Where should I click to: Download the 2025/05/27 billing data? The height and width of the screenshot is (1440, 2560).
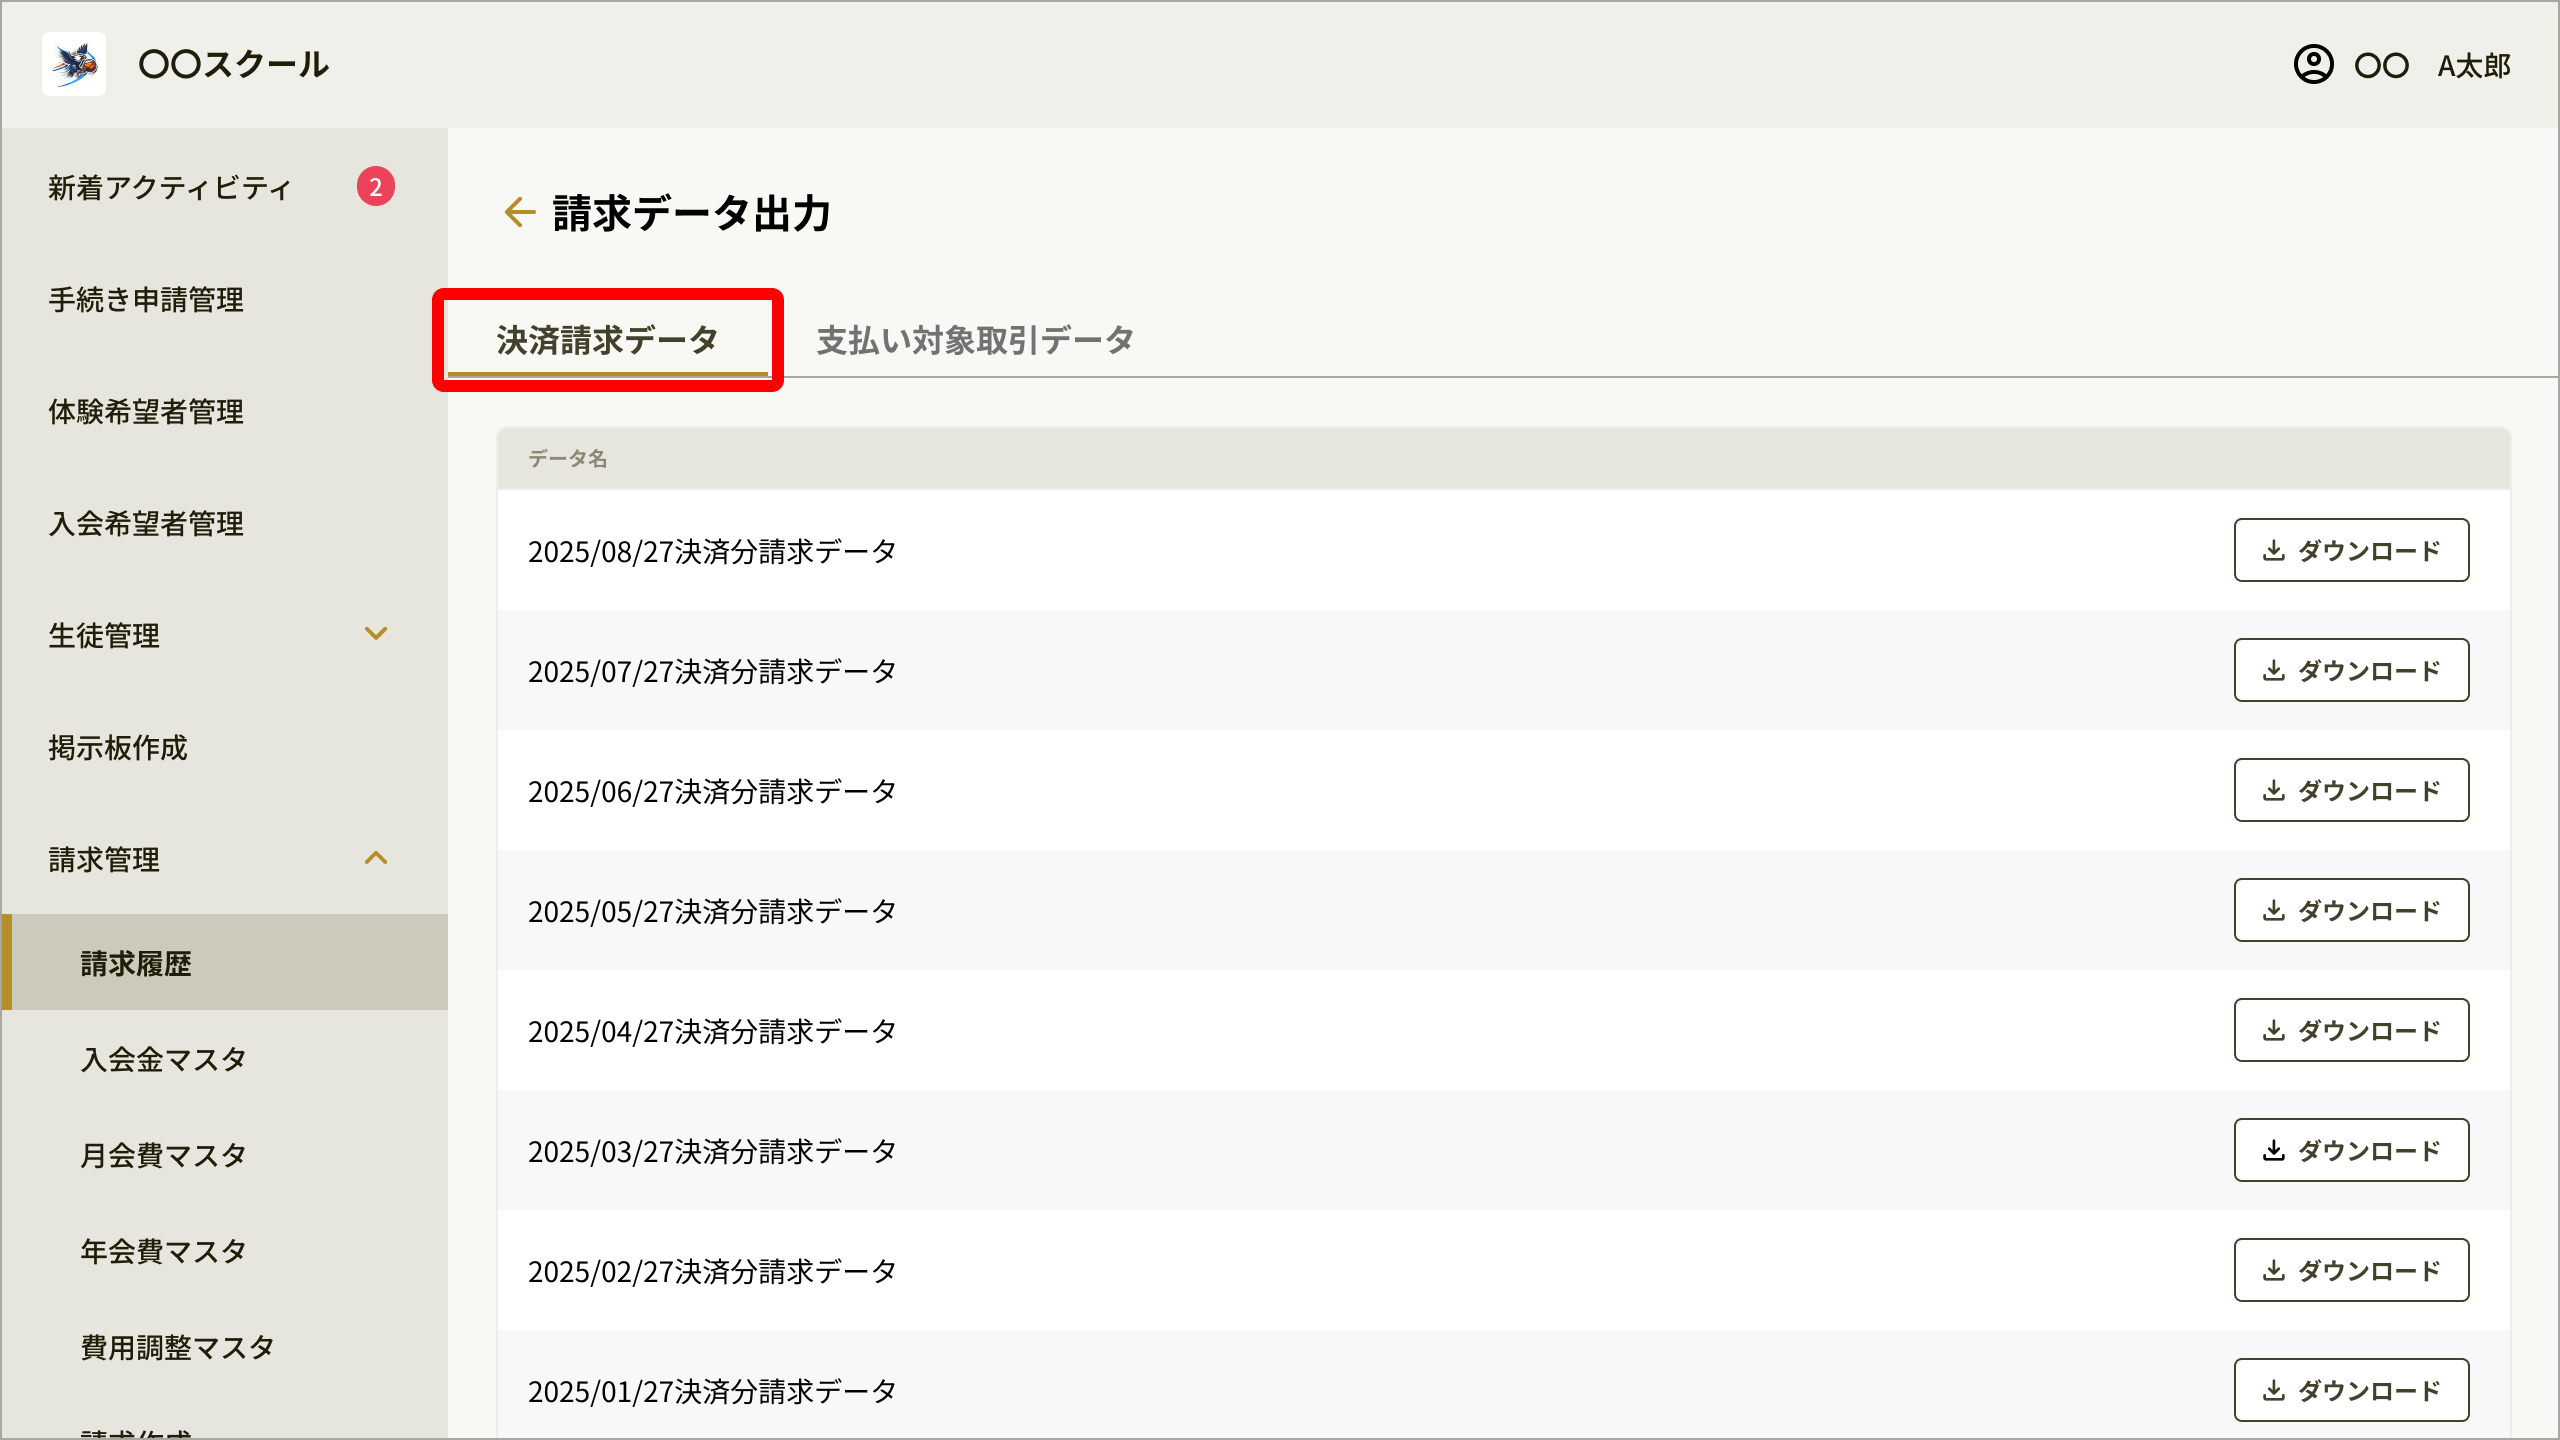(2351, 910)
